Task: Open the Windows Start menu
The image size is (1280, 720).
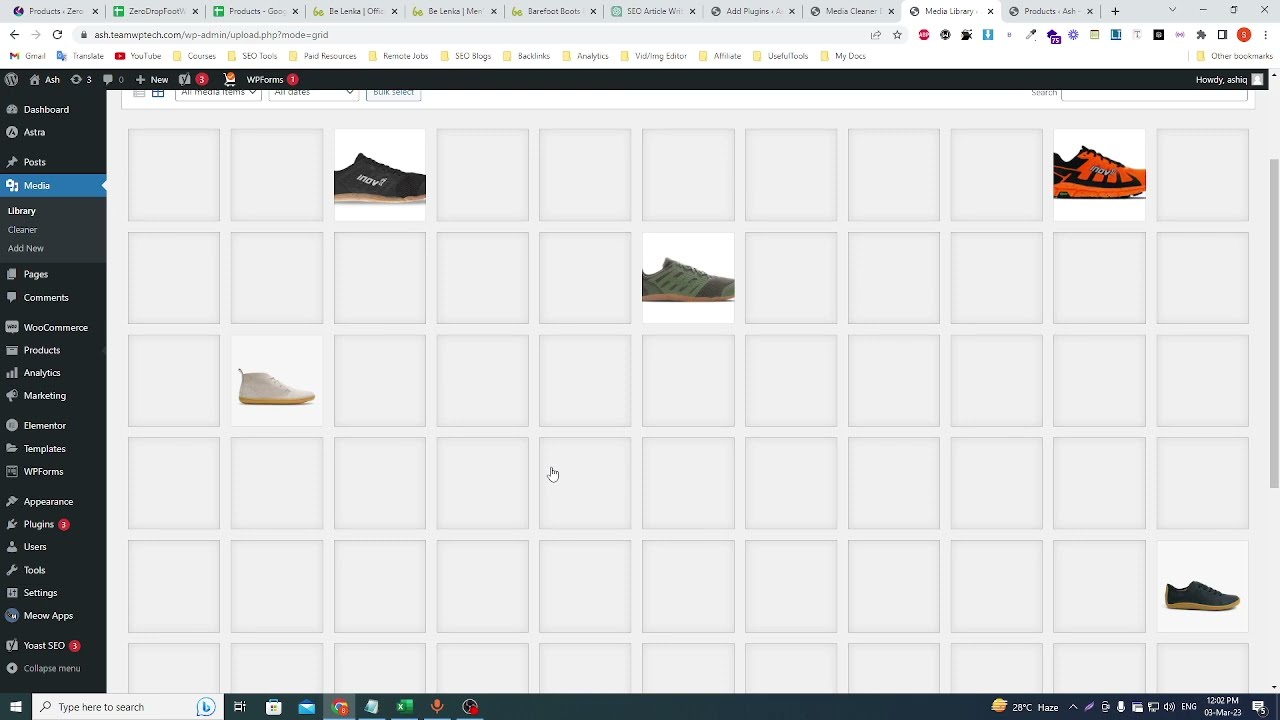Action: [x=15, y=707]
